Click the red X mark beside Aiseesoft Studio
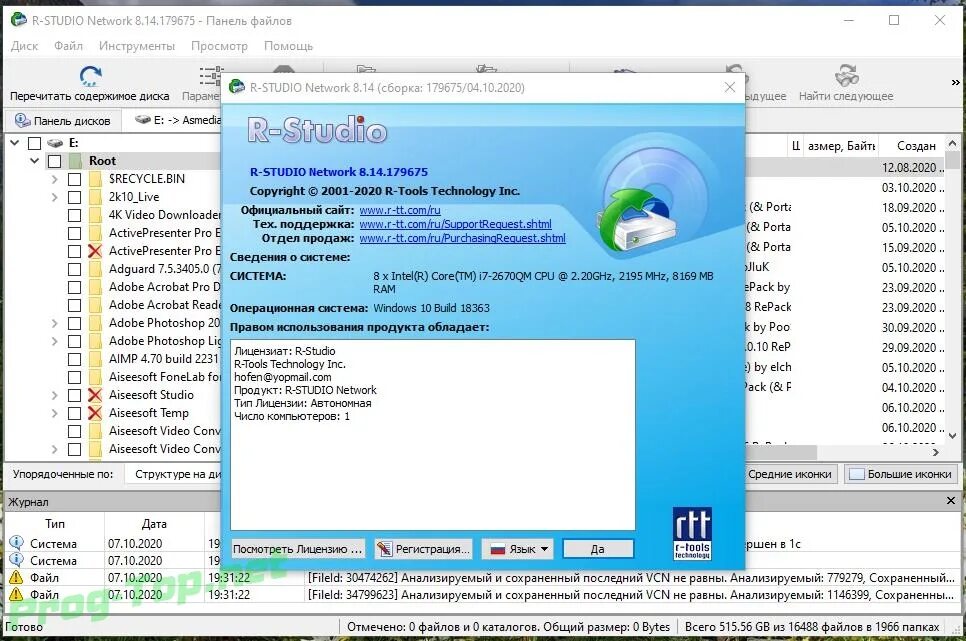Screen dimensions: 966x641 pos(95,395)
